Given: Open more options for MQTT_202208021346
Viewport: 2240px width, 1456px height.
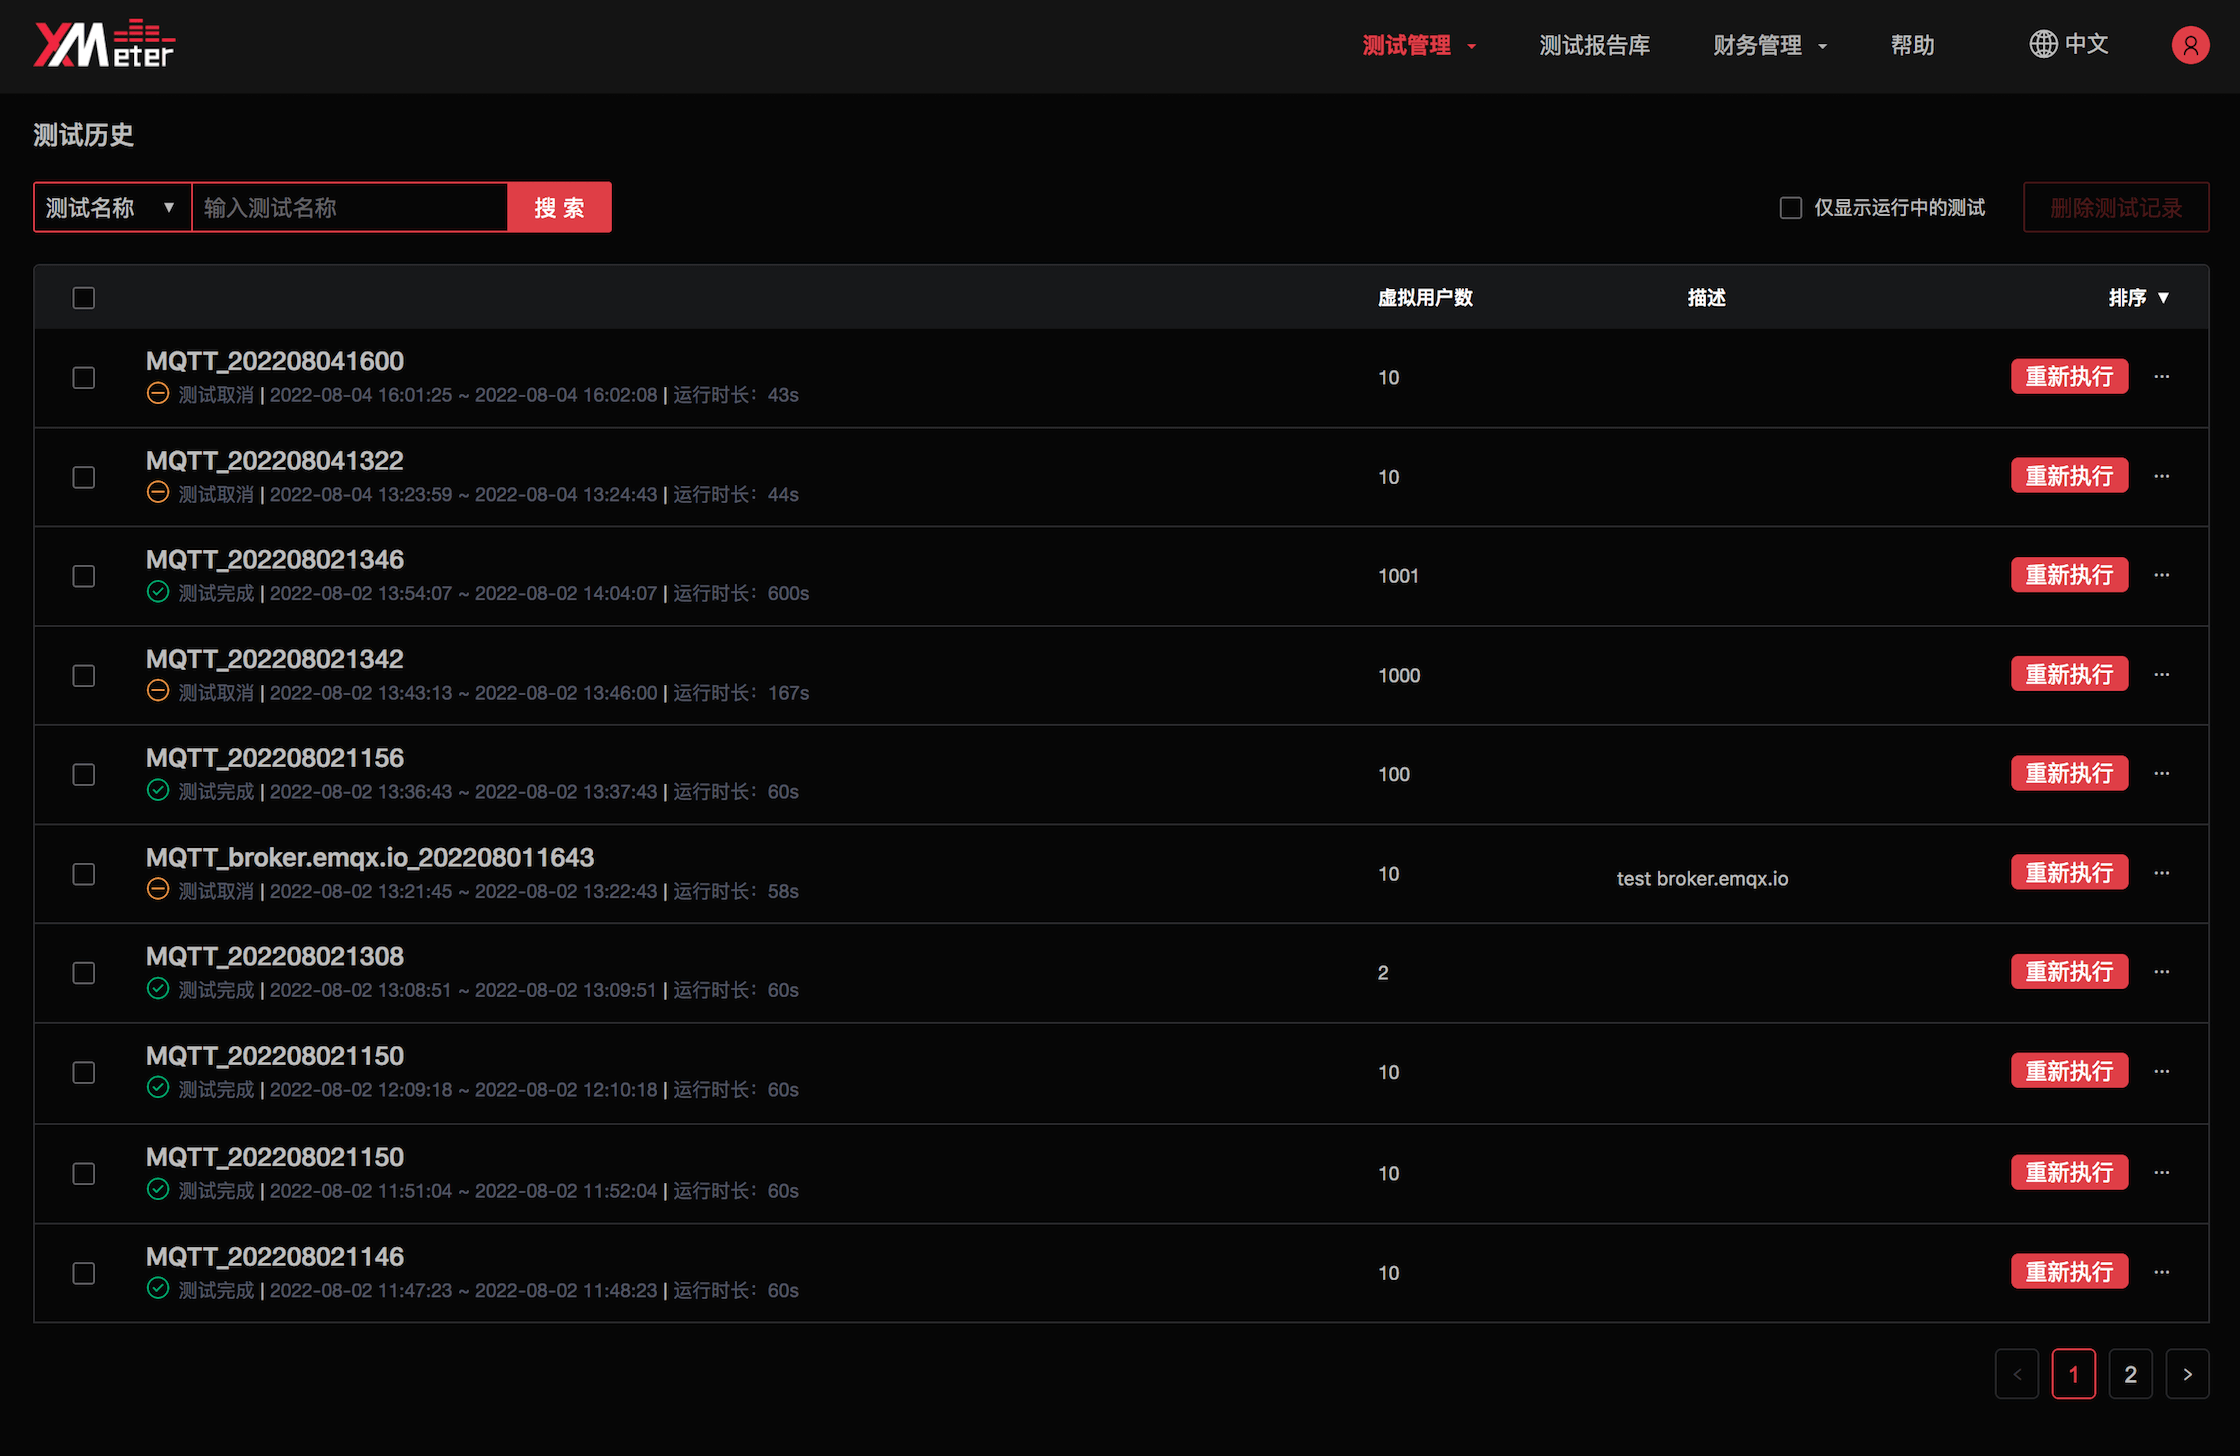Looking at the screenshot, I should point(2162,575).
